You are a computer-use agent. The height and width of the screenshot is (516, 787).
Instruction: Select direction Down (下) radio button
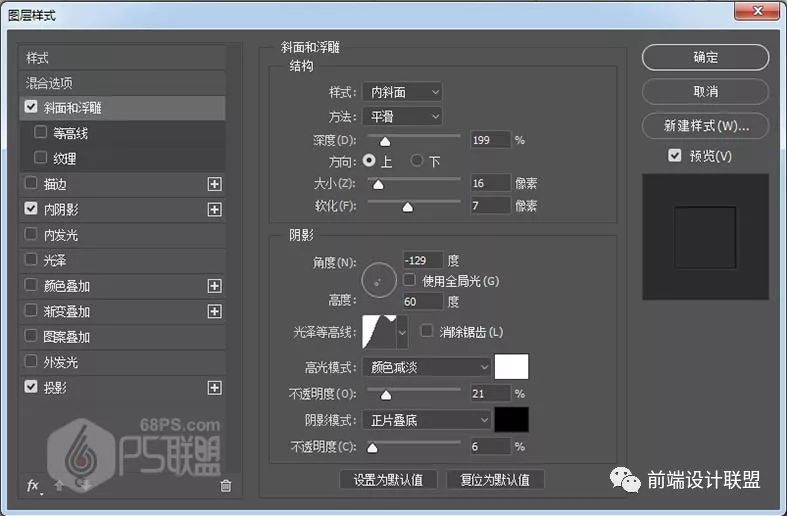tap(417, 160)
